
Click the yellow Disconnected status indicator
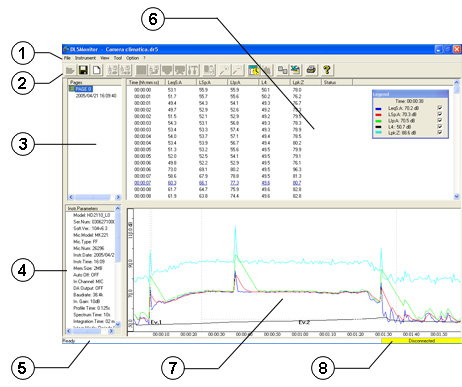coord(421,341)
